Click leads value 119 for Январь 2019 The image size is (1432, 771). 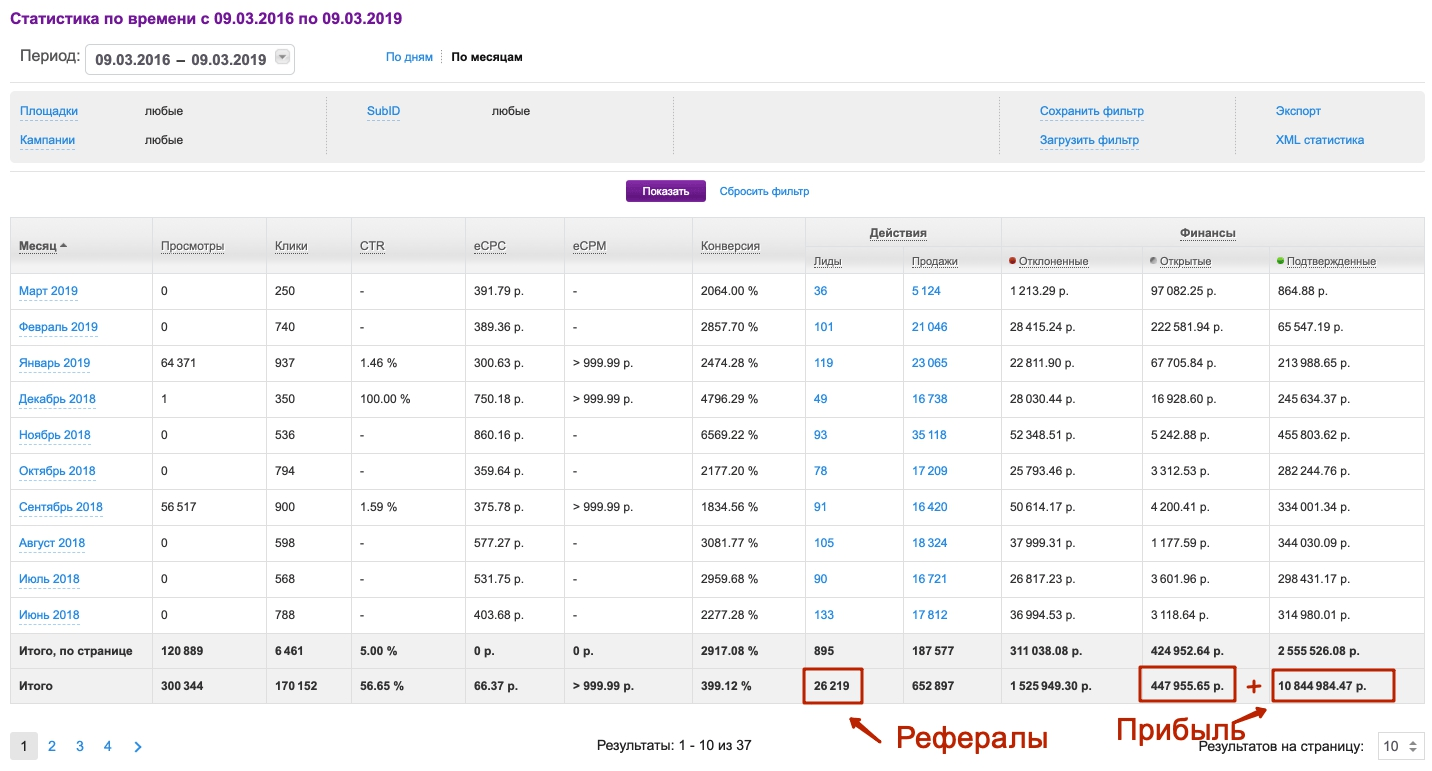coord(824,363)
